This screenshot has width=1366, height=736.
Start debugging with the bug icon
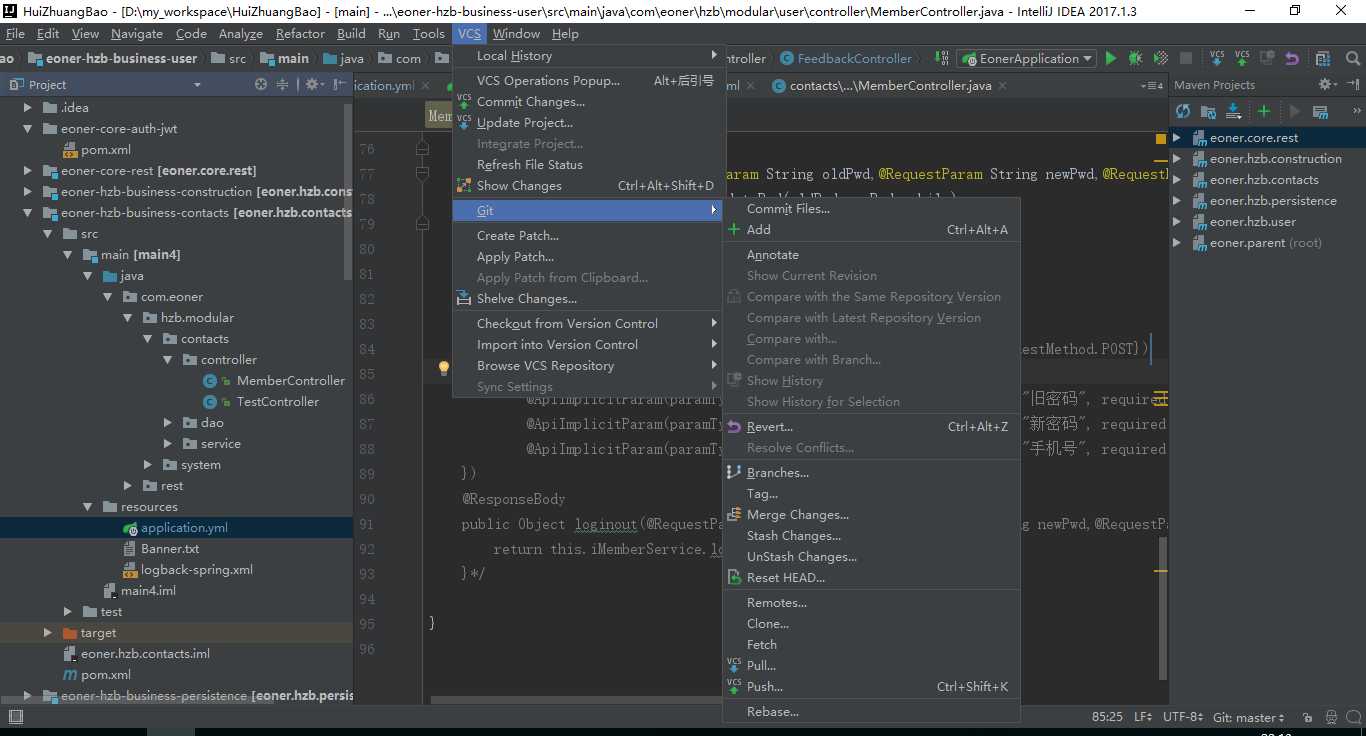[1136, 59]
